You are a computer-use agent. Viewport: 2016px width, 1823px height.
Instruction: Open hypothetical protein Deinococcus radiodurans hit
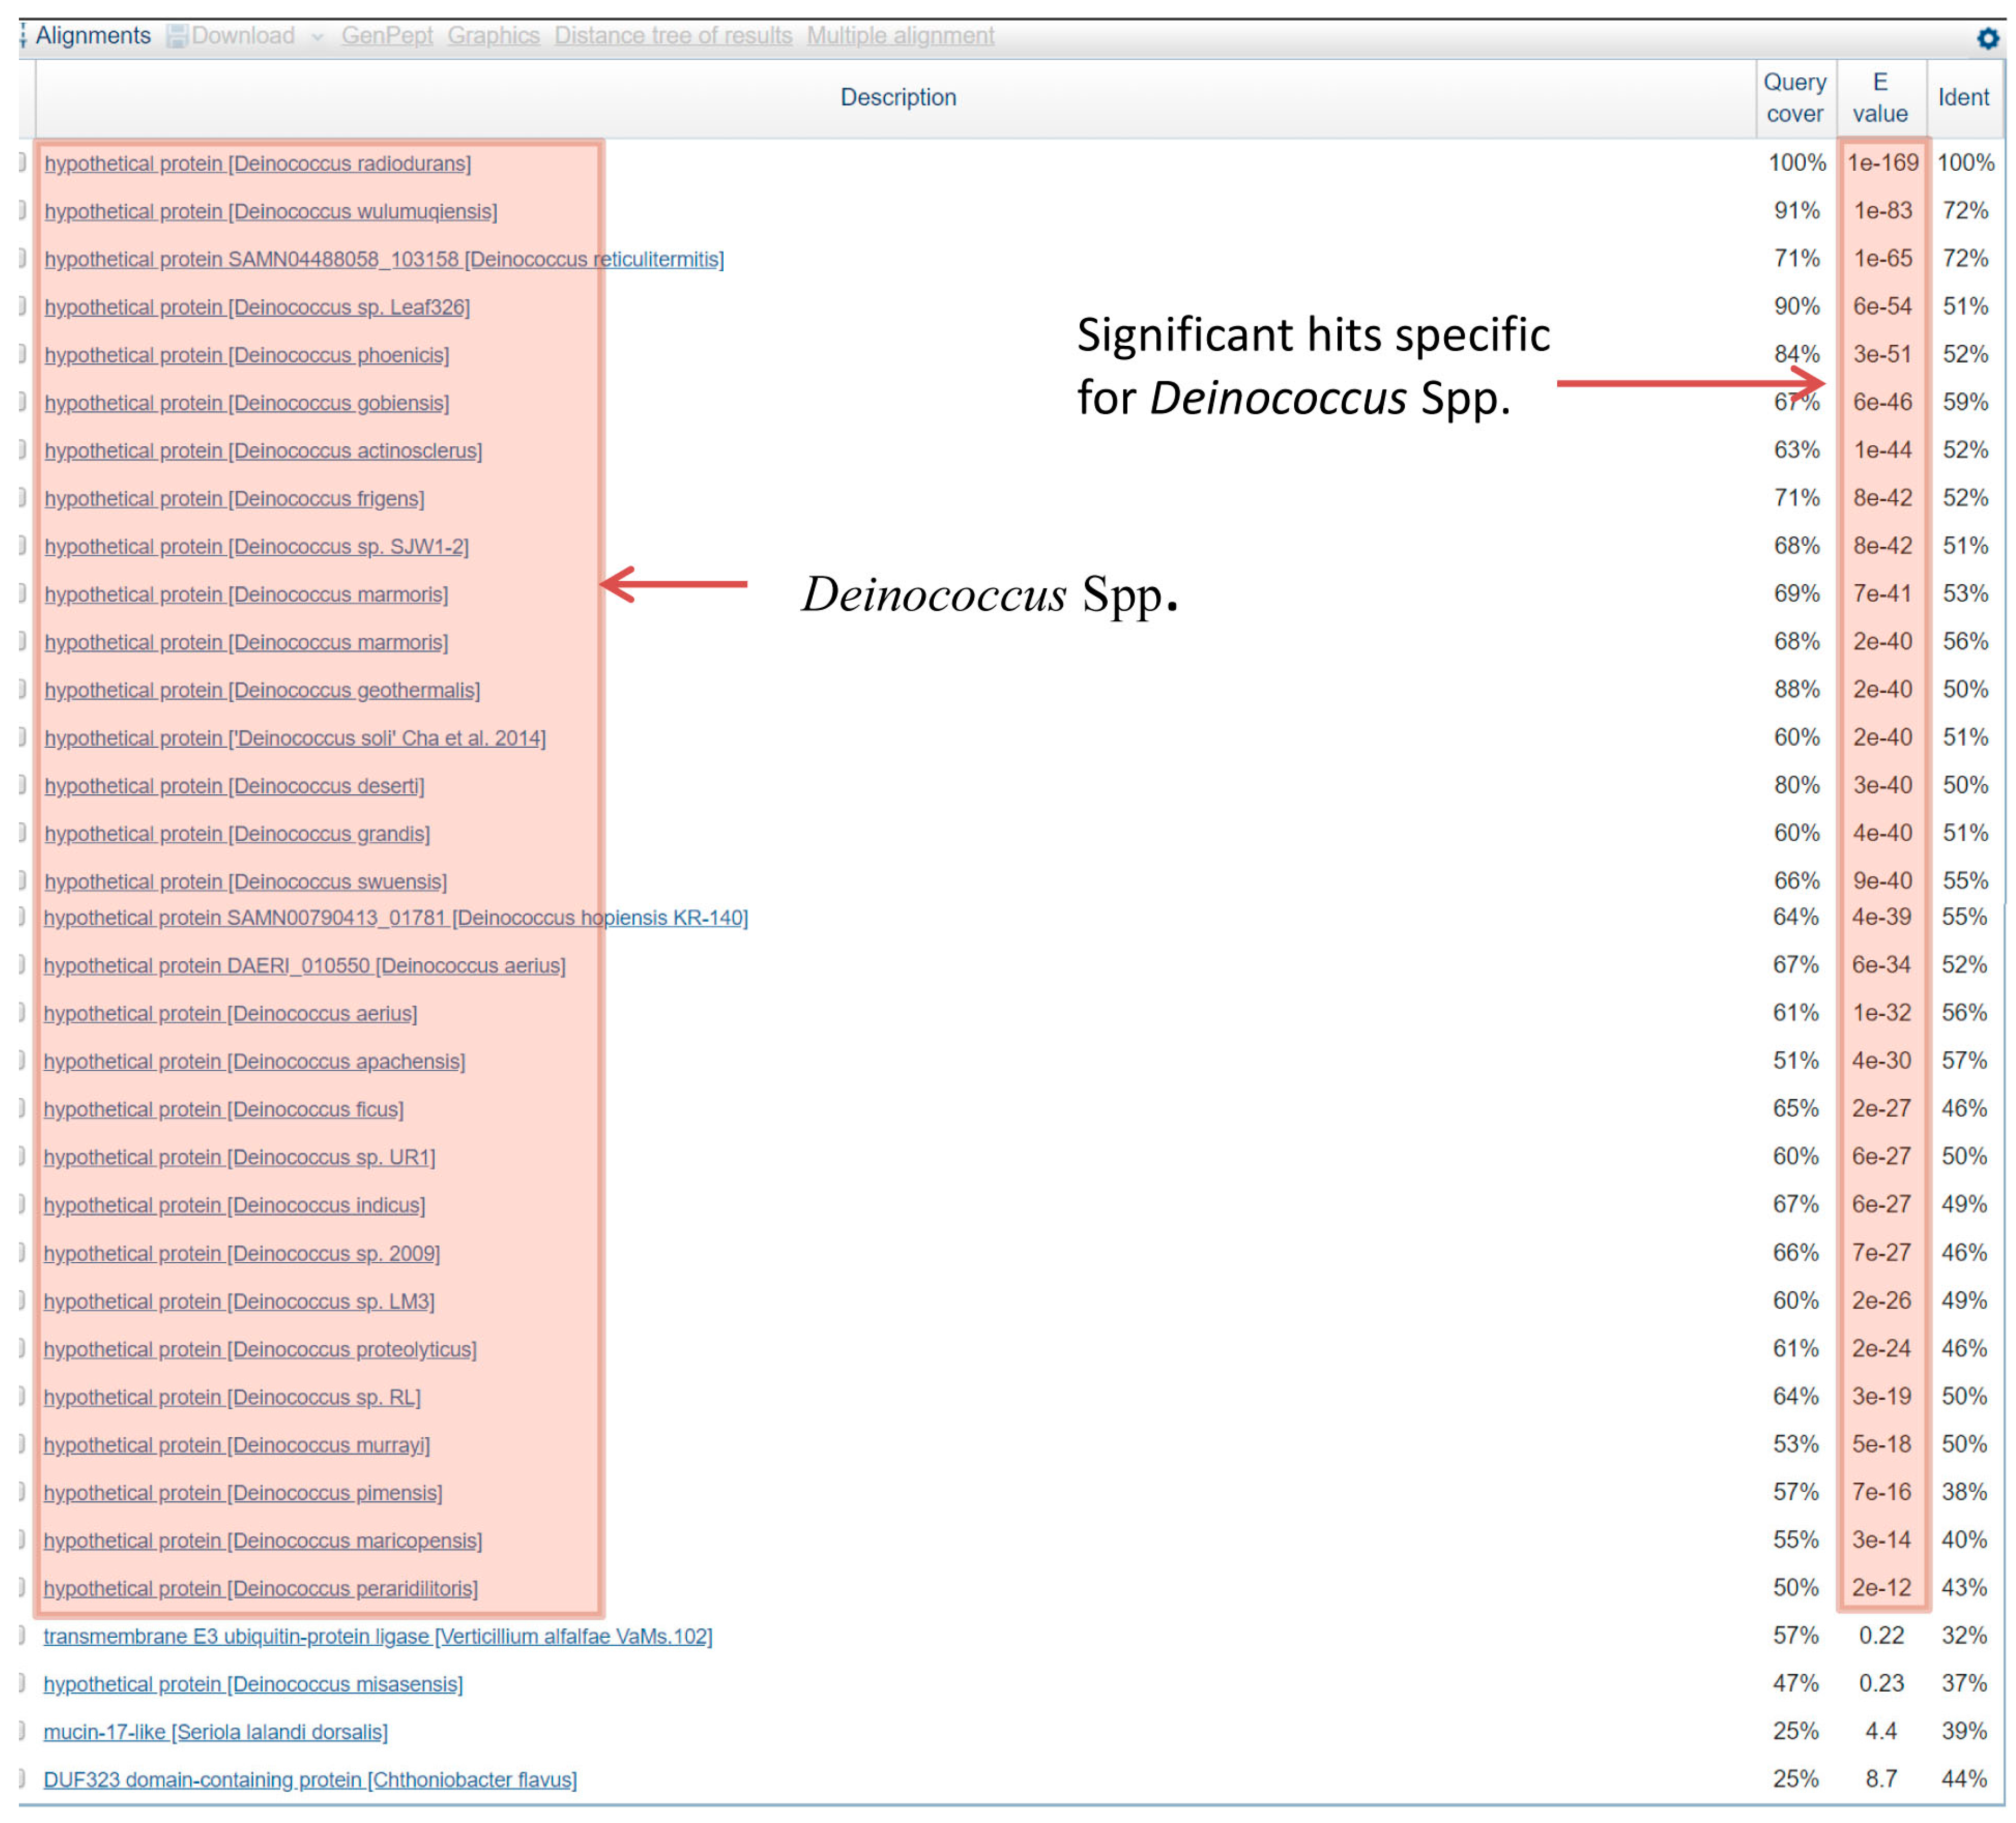(258, 164)
